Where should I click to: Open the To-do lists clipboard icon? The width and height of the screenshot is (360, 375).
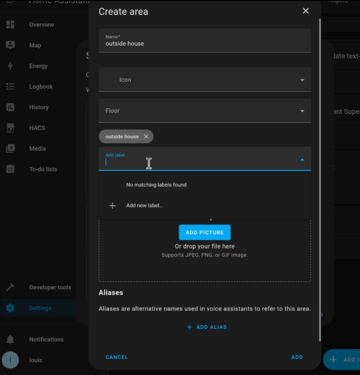click(10, 169)
